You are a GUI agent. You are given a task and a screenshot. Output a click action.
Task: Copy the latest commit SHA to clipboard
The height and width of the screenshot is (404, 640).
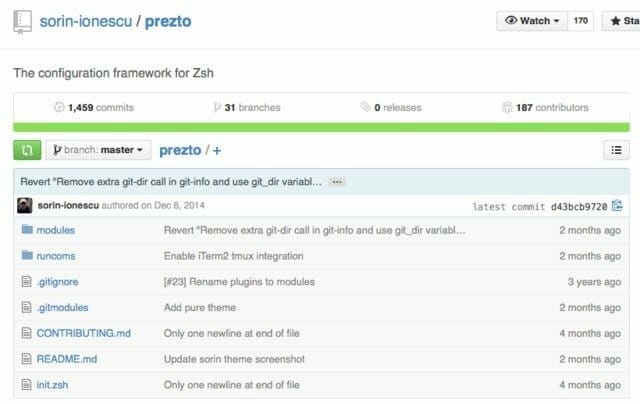[617, 206]
